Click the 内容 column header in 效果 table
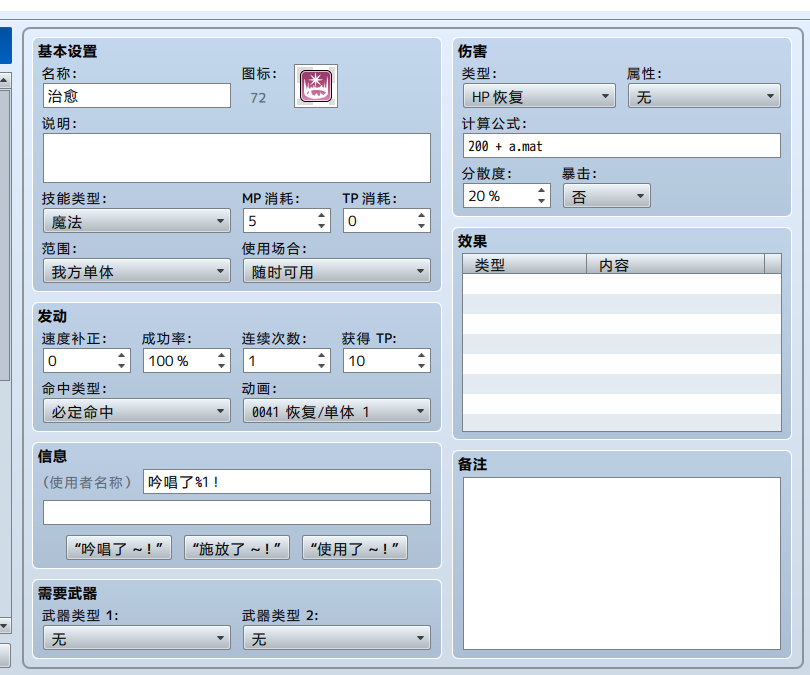810x675 pixels. pyautogui.click(x=675, y=264)
